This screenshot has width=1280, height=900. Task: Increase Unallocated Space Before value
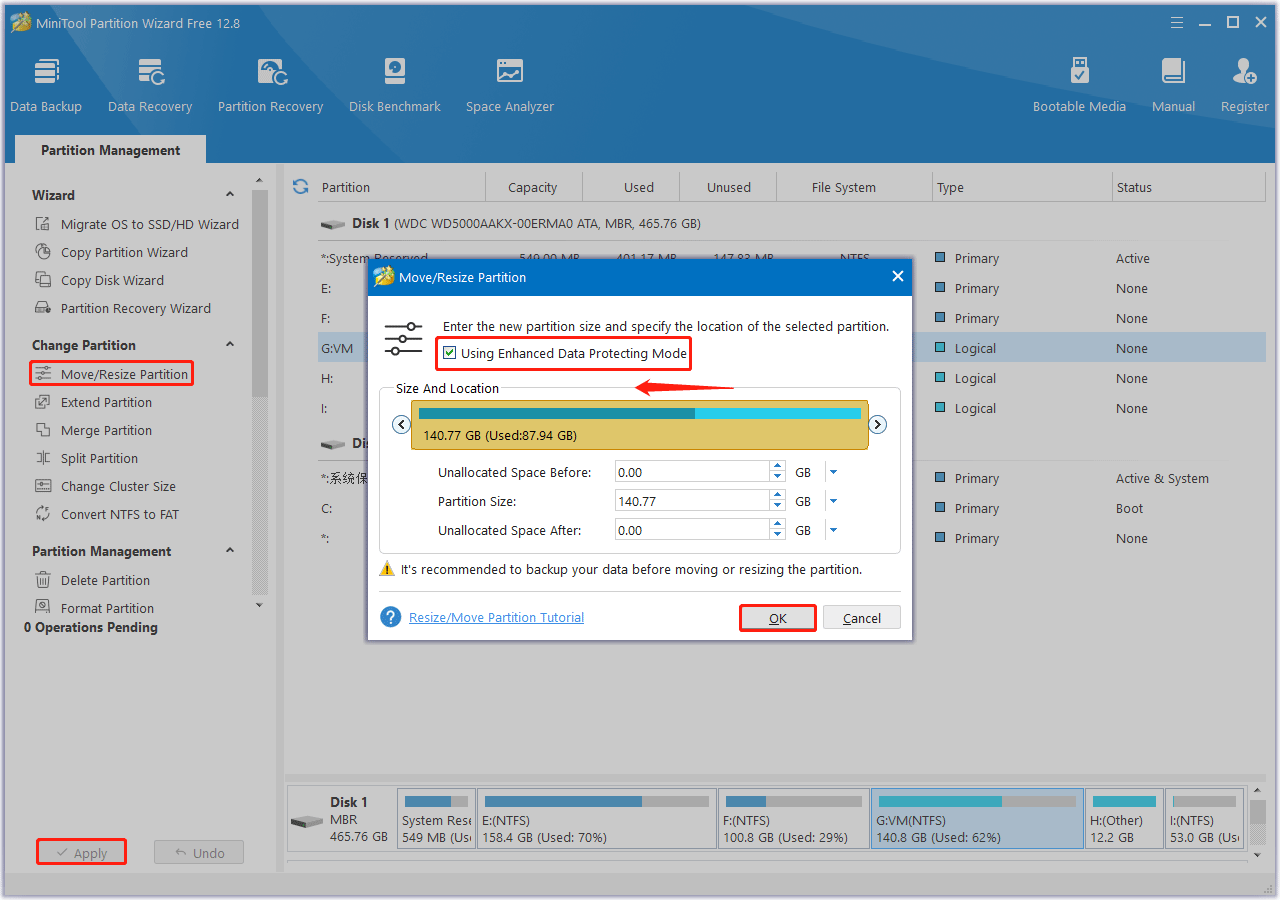777,467
